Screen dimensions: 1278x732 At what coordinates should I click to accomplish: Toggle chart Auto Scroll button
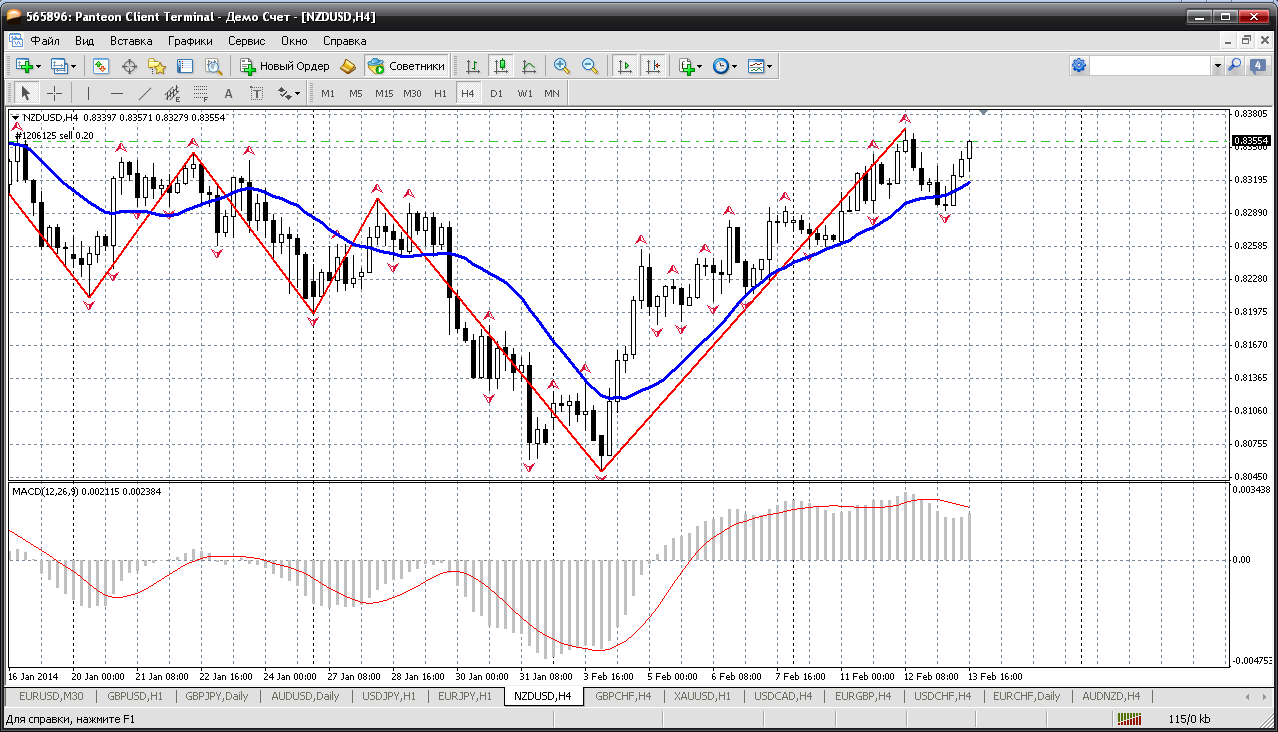pyautogui.click(x=625, y=66)
